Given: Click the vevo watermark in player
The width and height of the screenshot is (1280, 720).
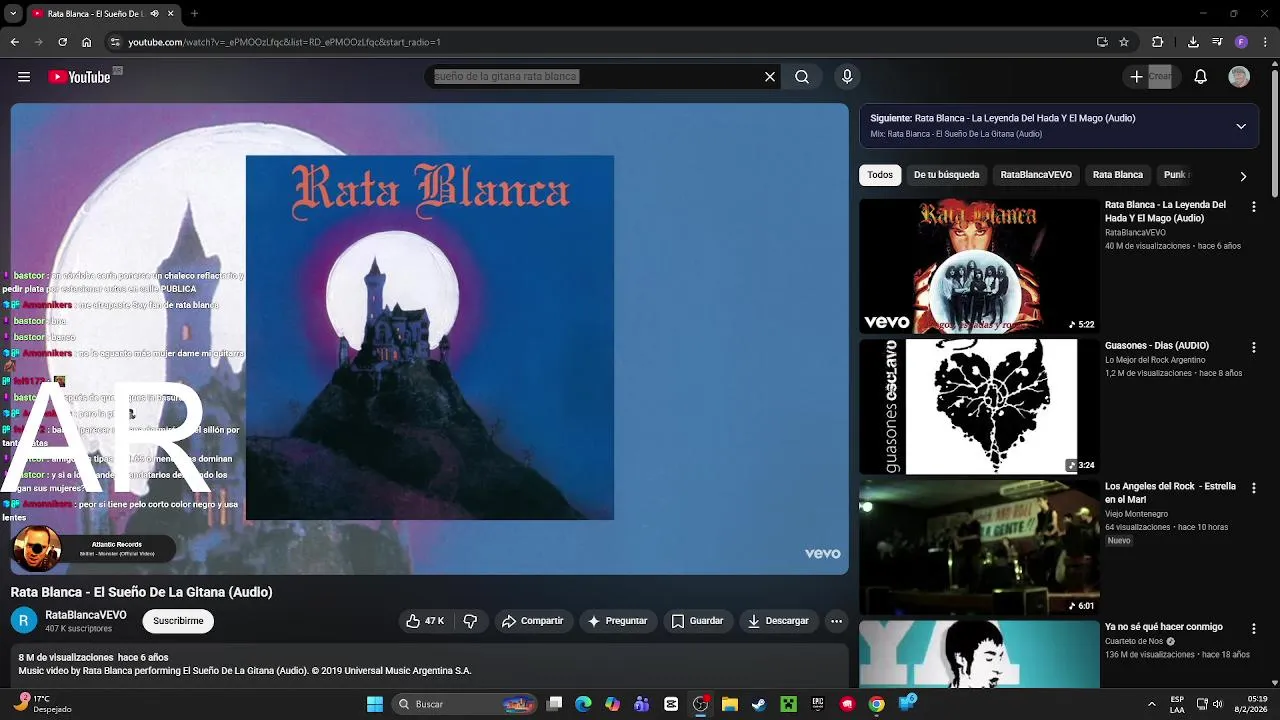Looking at the screenshot, I should tap(822, 554).
